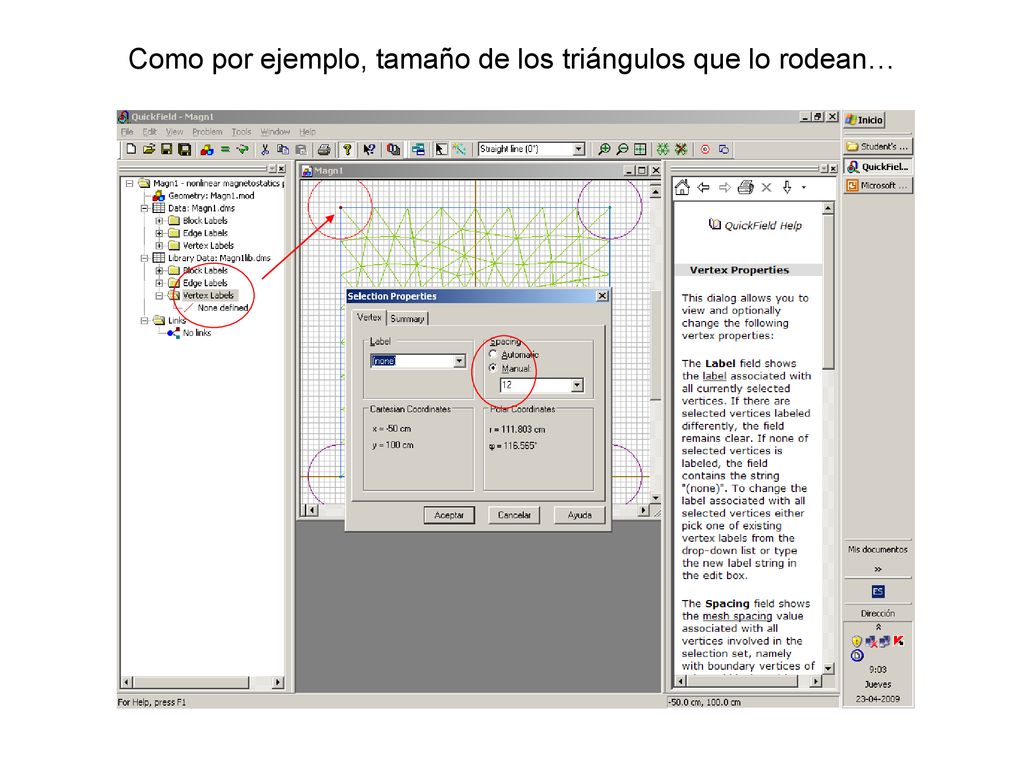This screenshot has width=1024, height=768.
Task: Click the Zoom to fit icon
Action: 640,149
